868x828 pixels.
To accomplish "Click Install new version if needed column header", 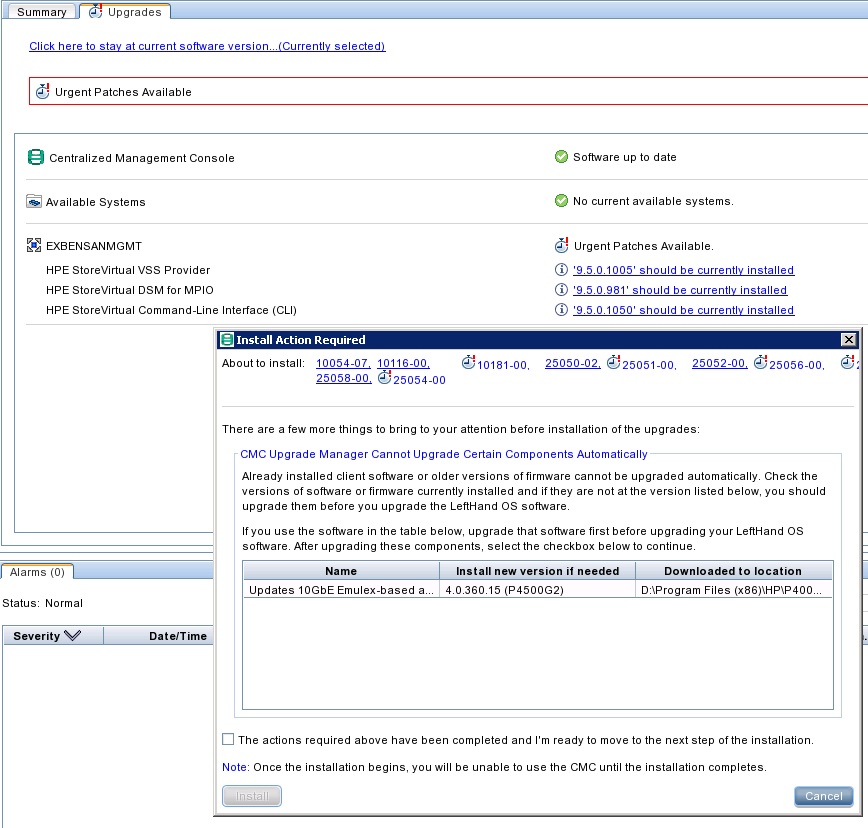I will point(538,571).
